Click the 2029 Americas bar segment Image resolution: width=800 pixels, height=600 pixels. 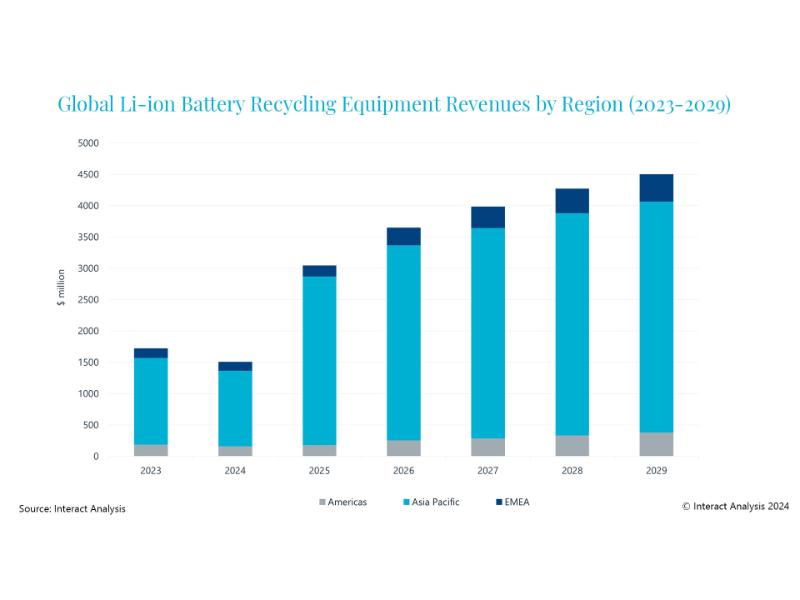coord(656,444)
